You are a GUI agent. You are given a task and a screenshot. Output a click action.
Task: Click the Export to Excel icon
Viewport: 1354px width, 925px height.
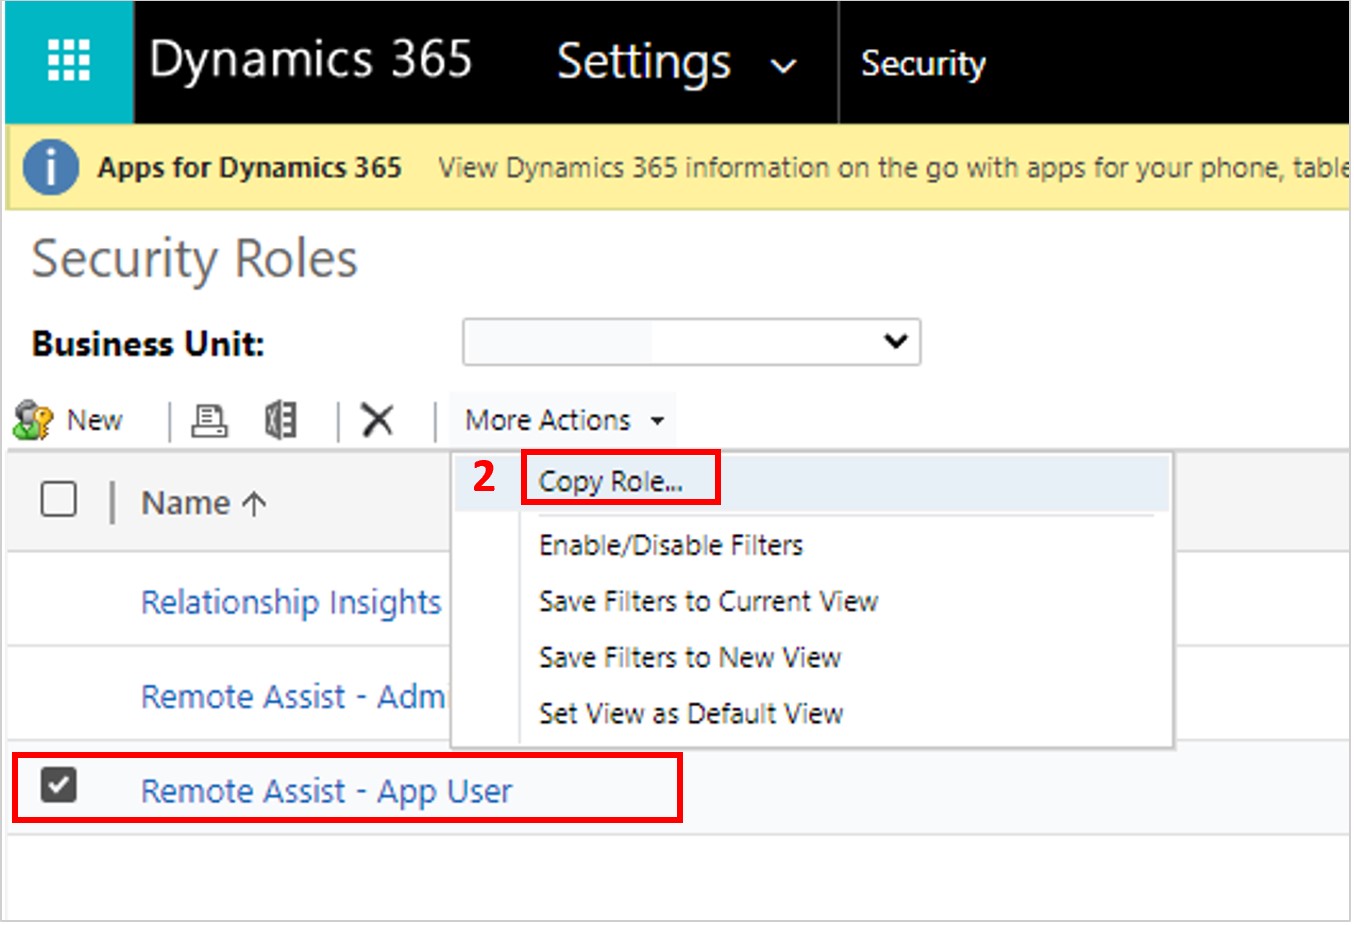(x=281, y=420)
